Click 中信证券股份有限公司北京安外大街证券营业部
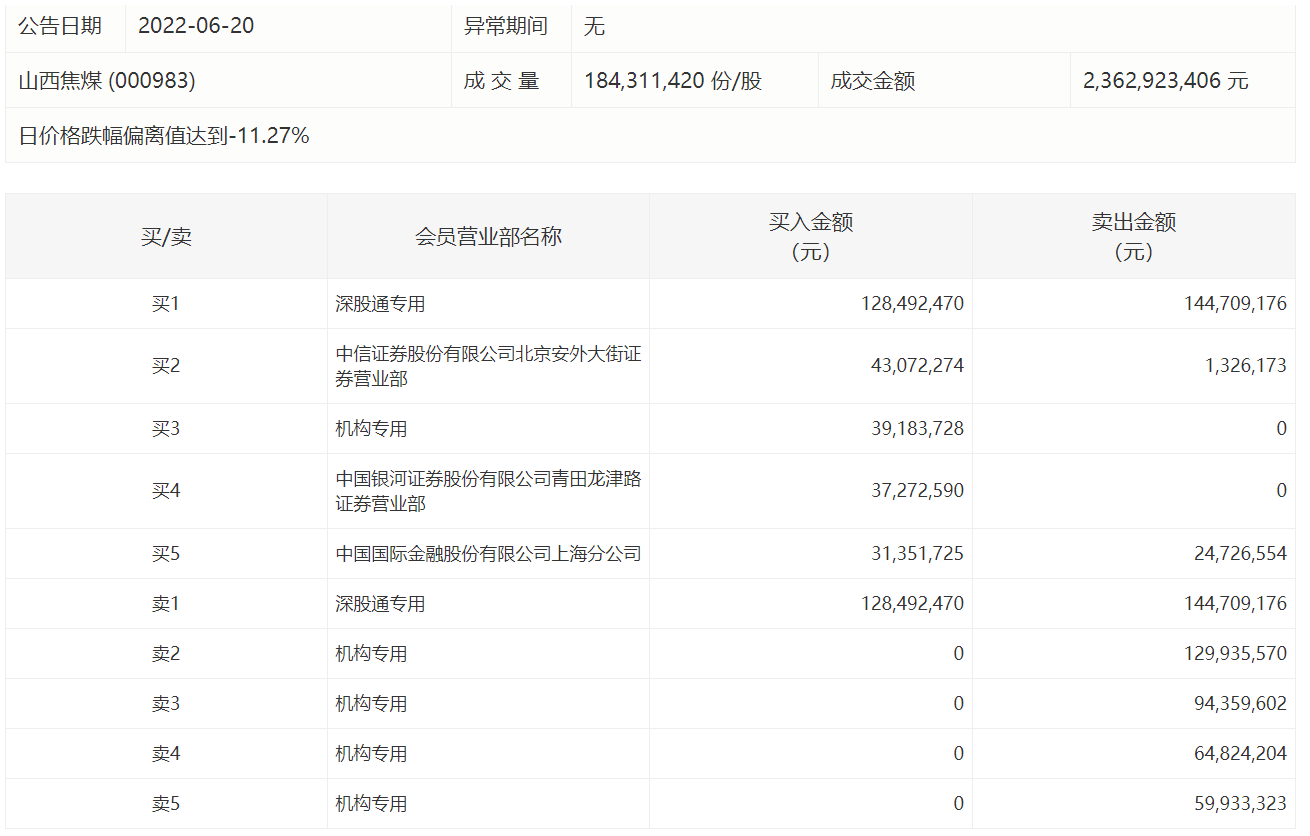1310x836 pixels. [x=488, y=366]
